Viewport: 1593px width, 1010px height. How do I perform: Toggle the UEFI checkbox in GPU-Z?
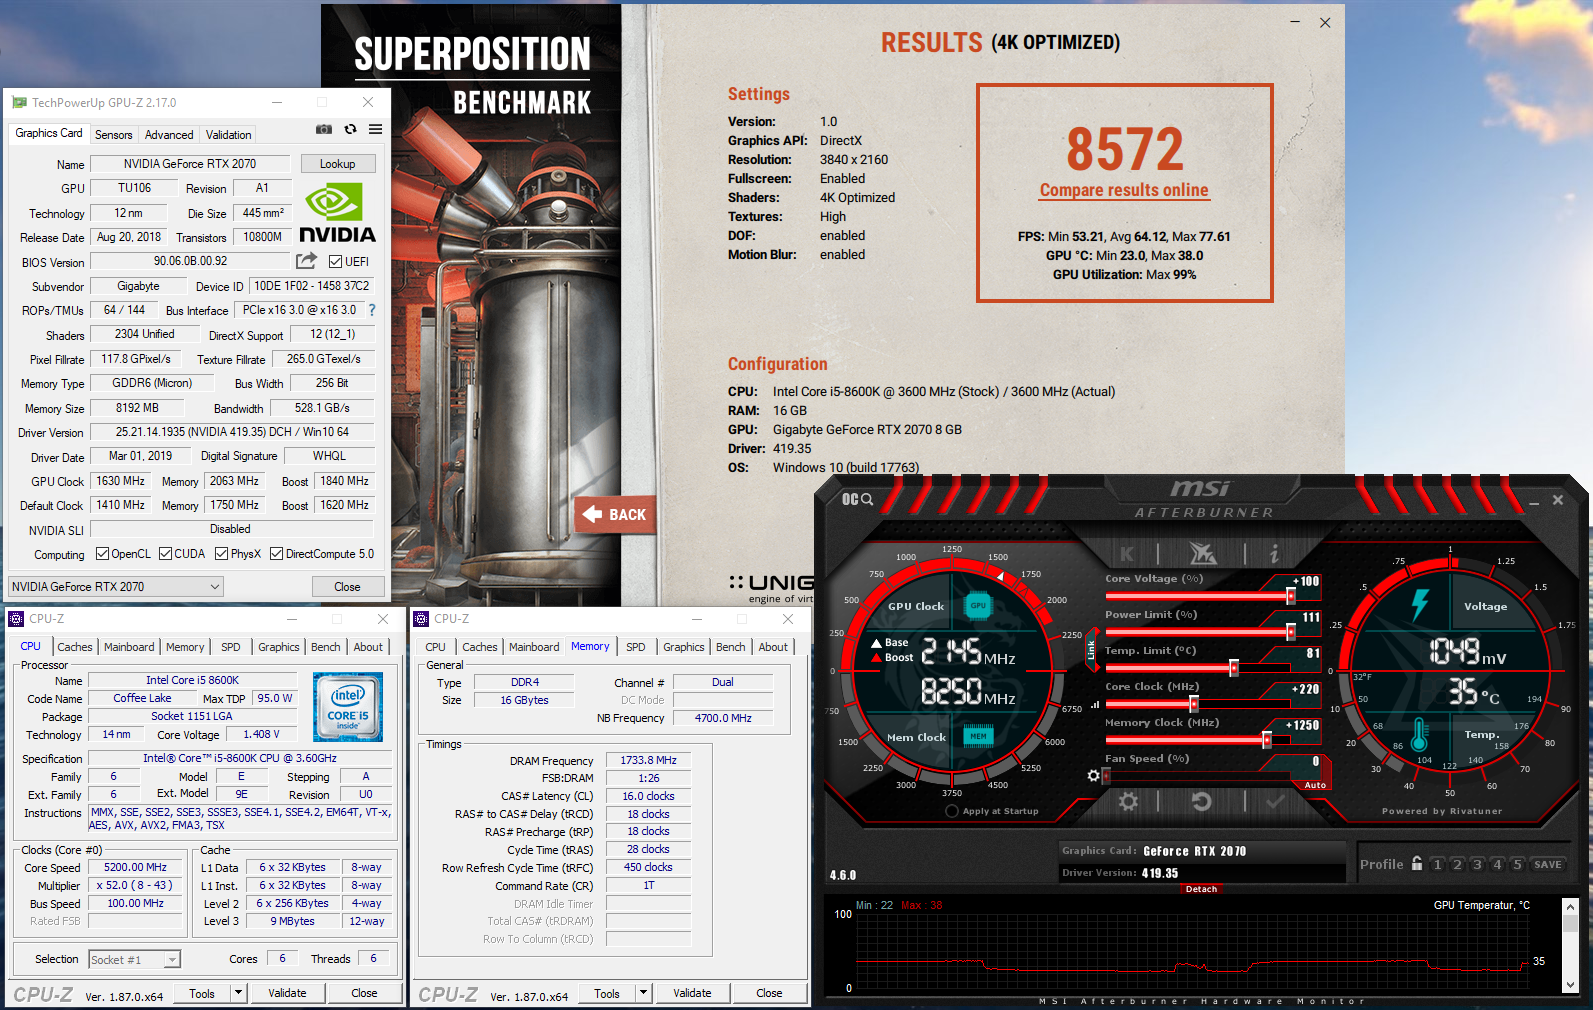tap(336, 262)
